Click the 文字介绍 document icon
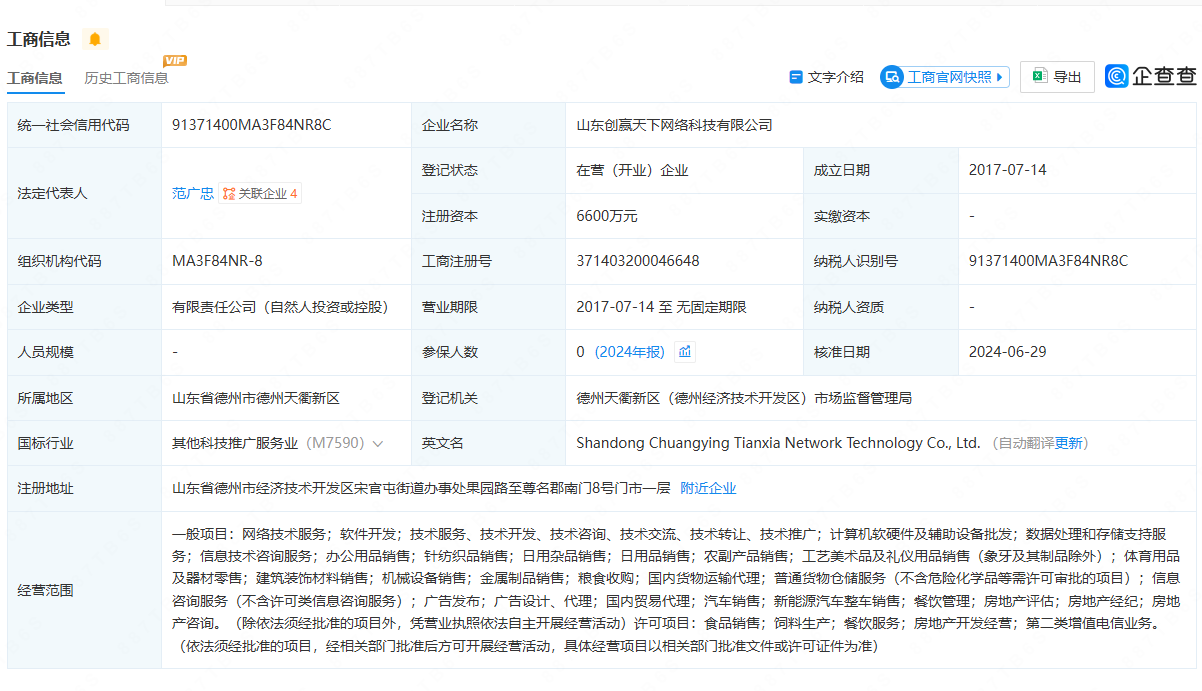Screen dimensions: 1202x691 pos(796,77)
